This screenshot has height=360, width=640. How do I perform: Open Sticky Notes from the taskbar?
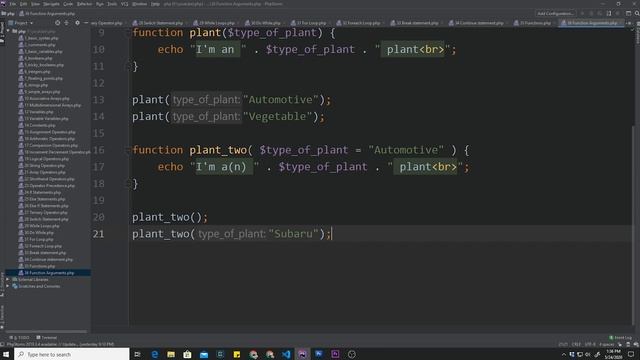(237, 354)
